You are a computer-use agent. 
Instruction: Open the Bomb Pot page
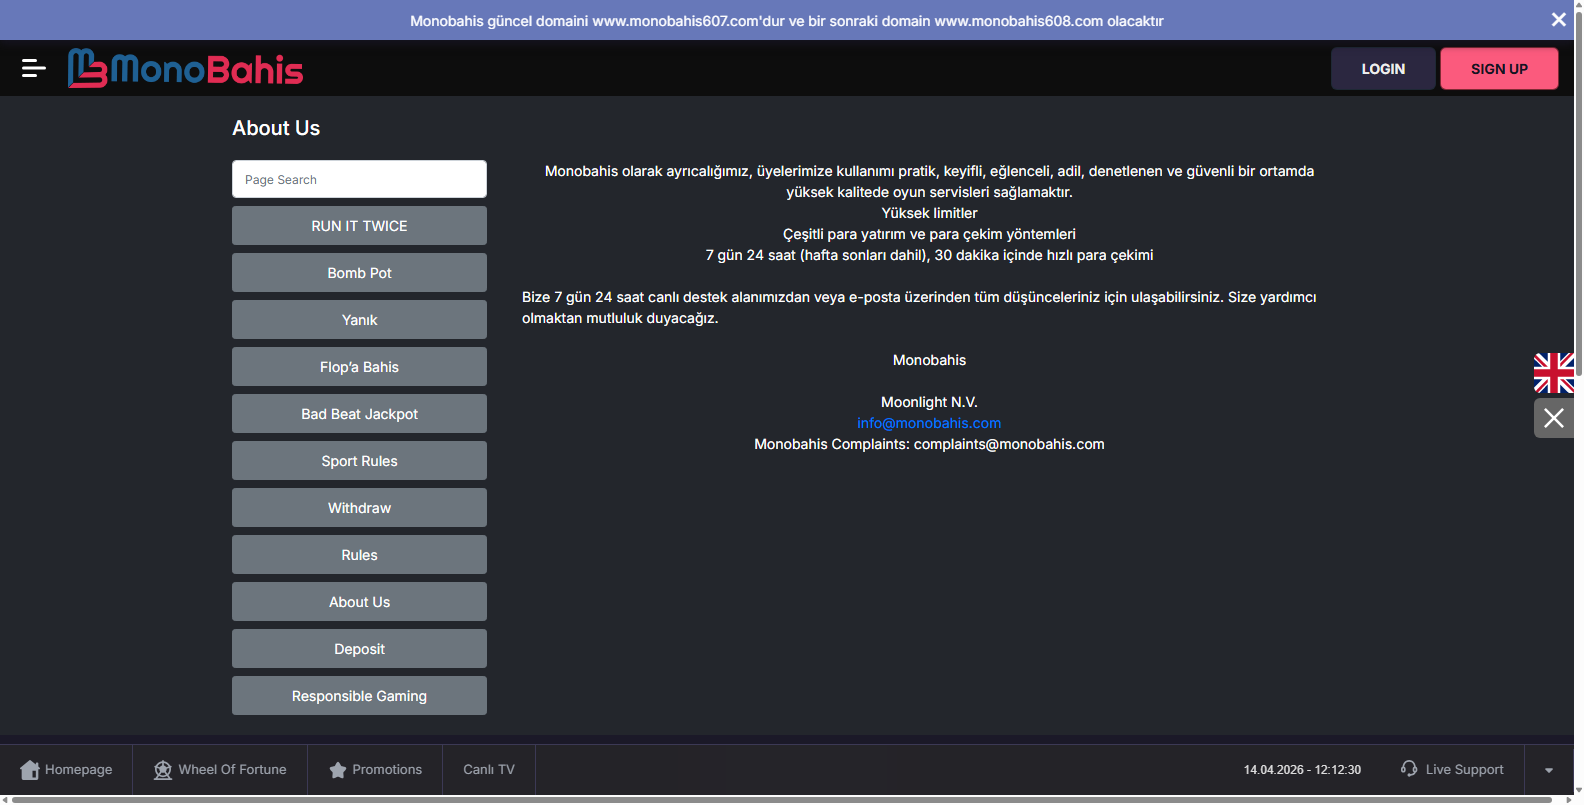pos(359,273)
